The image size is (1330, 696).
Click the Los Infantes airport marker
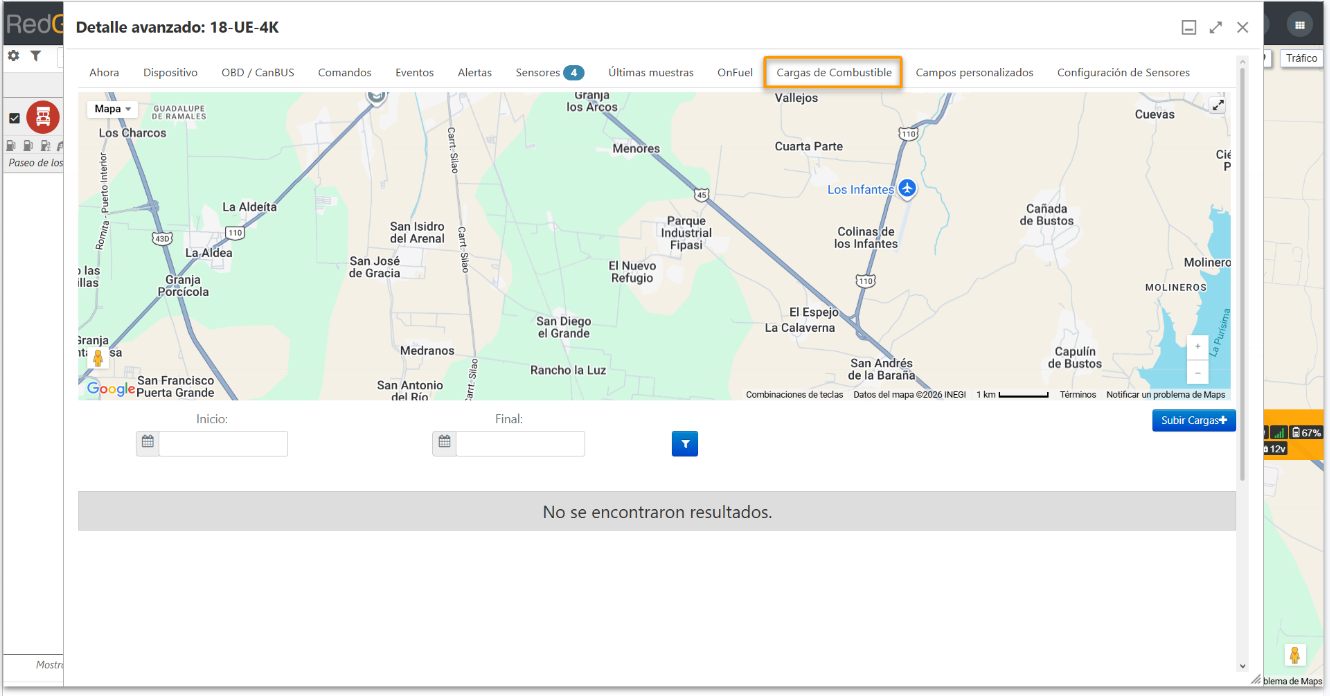[907, 188]
